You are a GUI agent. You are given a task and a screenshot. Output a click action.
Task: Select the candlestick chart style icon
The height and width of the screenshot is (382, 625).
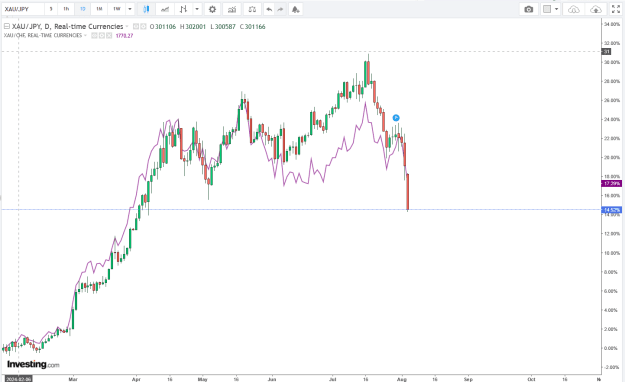click(146, 9)
